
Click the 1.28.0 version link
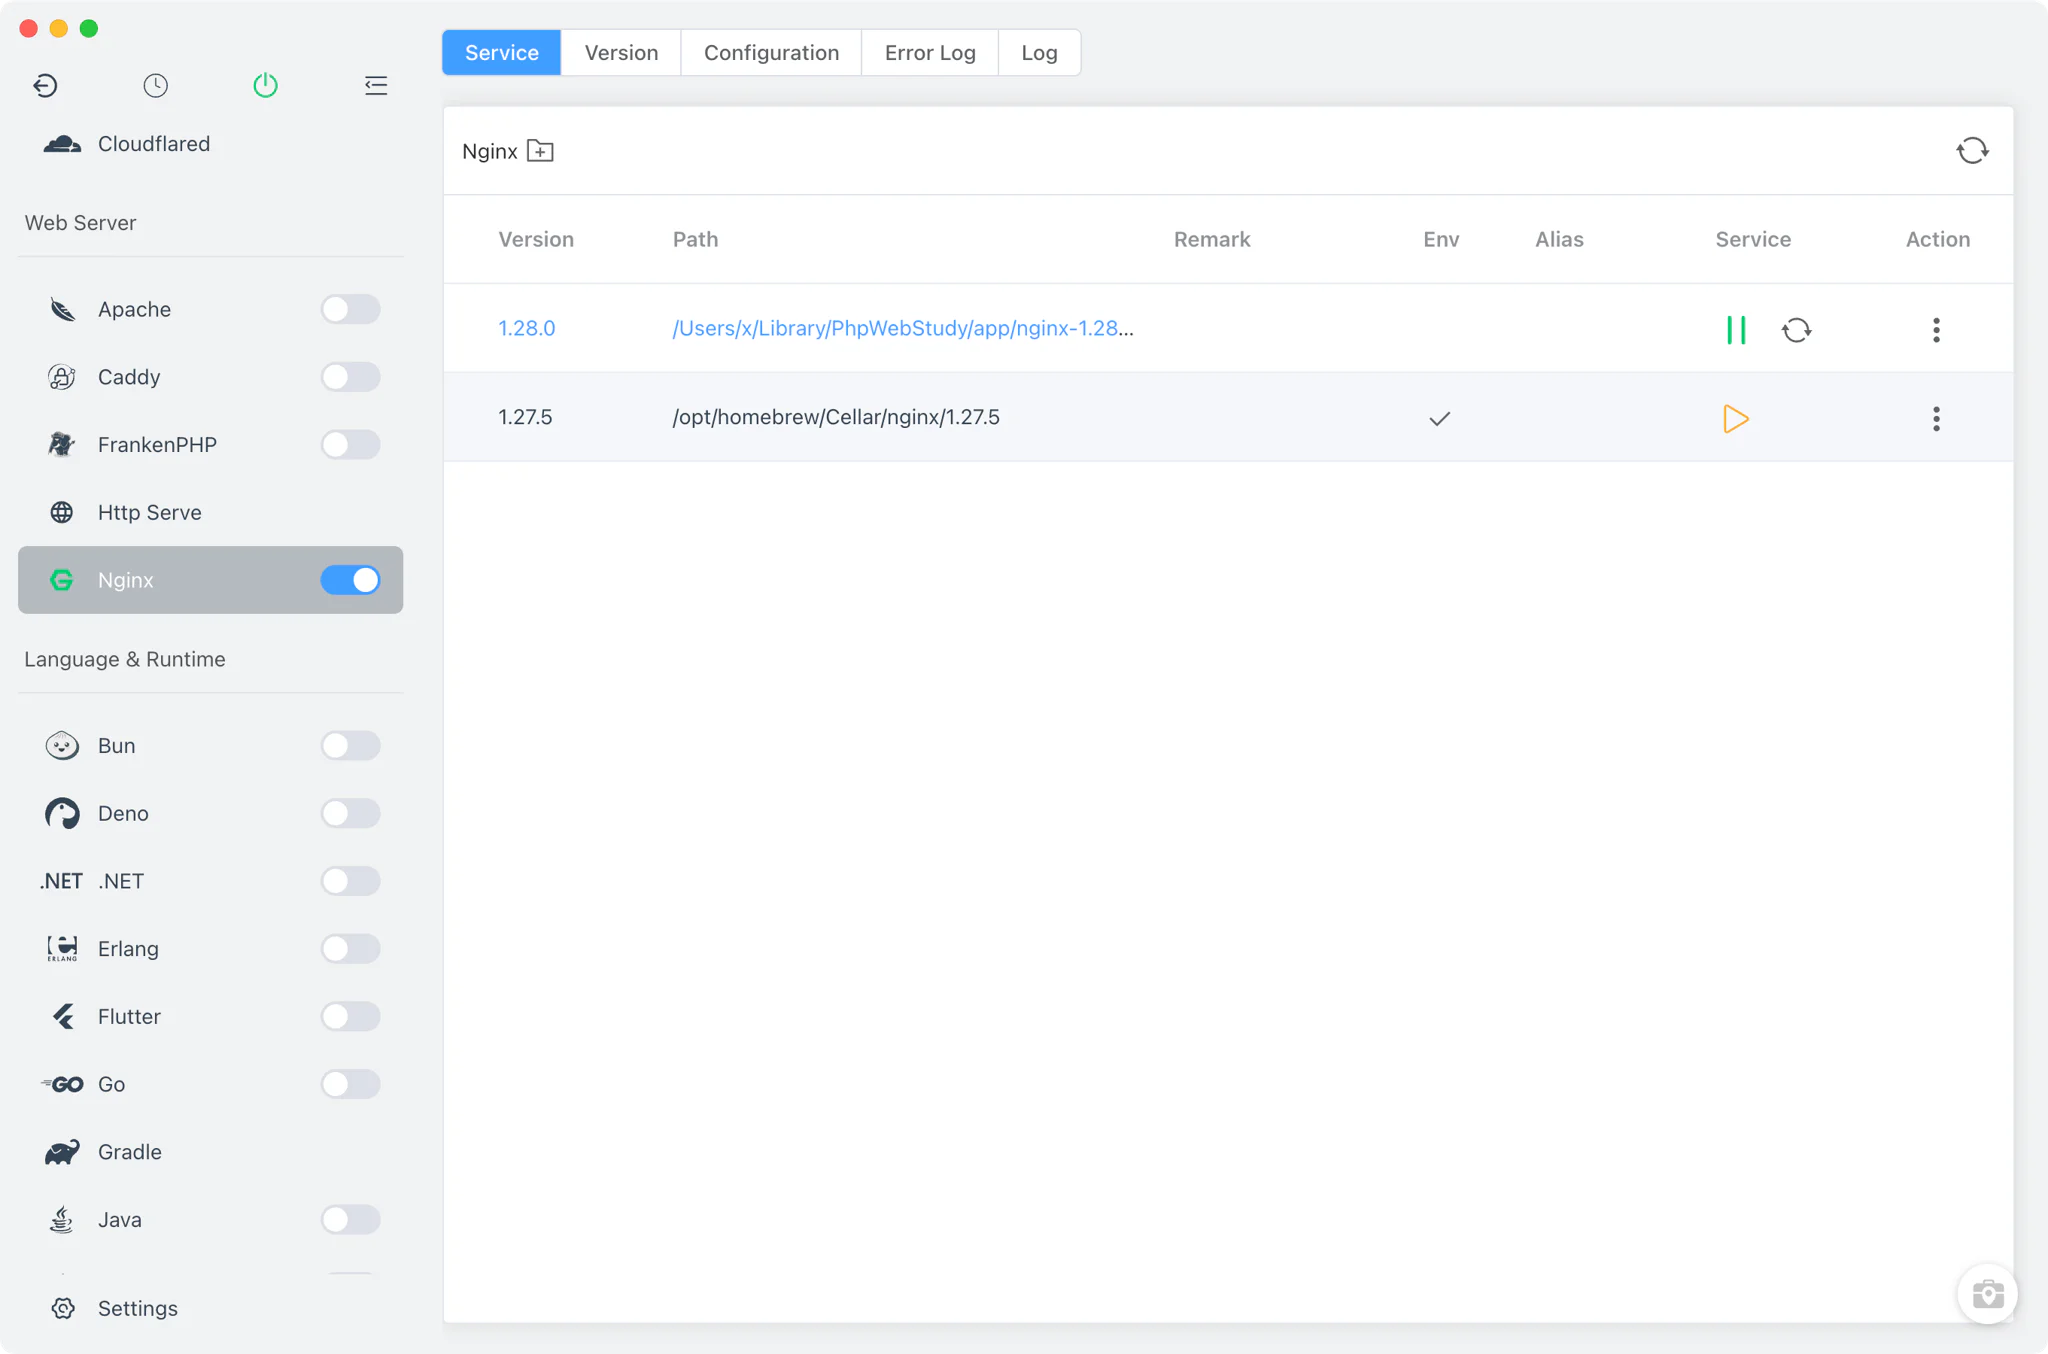click(x=526, y=328)
